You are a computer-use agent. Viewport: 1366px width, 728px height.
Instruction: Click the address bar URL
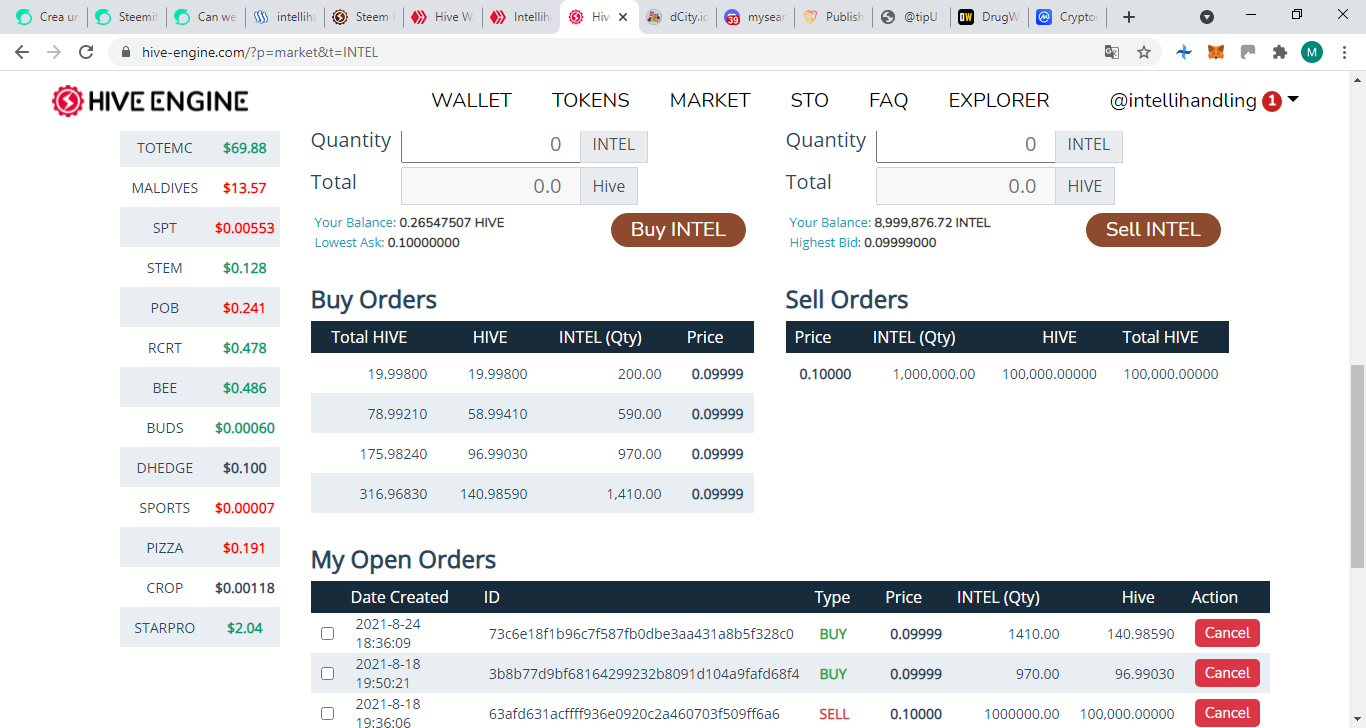click(x=260, y=52)
